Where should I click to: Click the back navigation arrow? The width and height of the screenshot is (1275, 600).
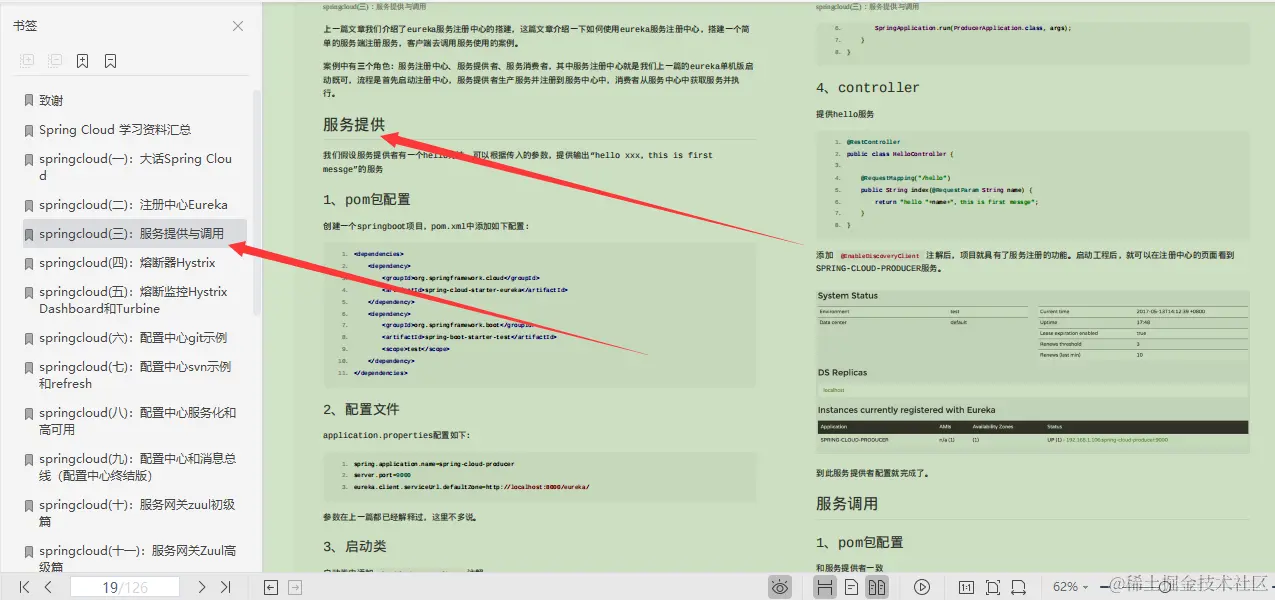click(x=271, y=587)
